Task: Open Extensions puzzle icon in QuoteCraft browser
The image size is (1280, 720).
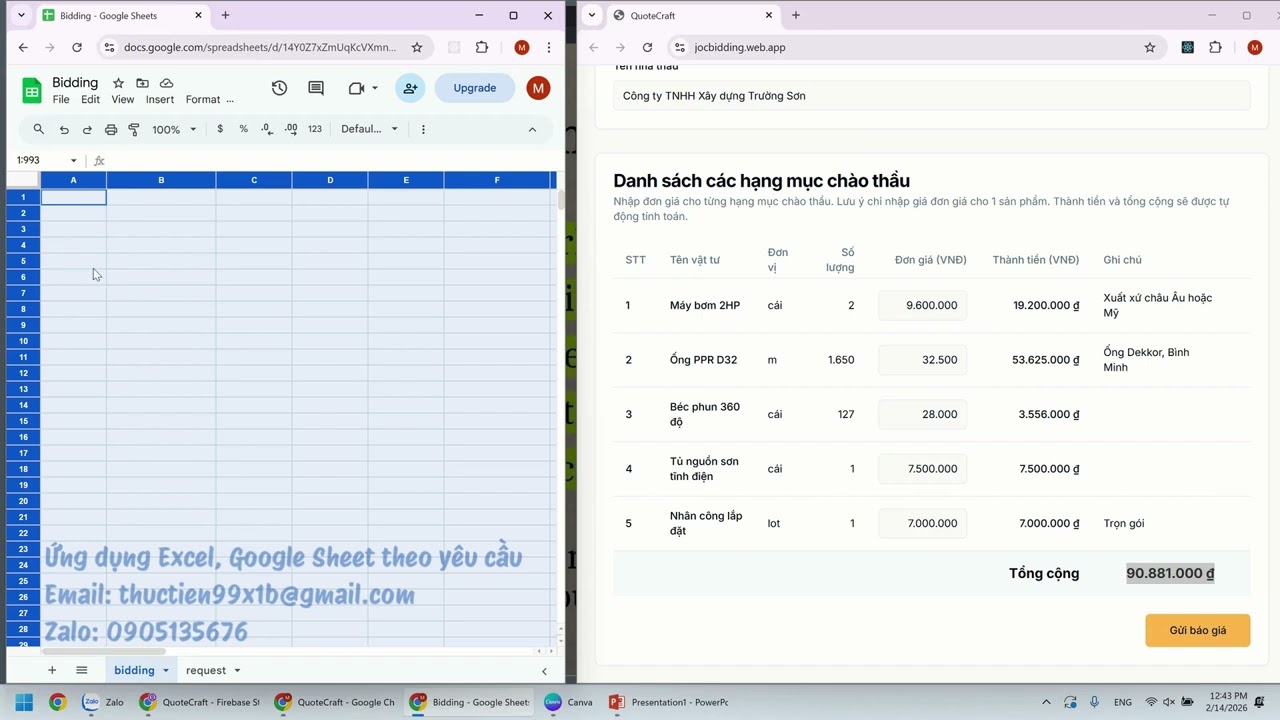Action: 1216,47
